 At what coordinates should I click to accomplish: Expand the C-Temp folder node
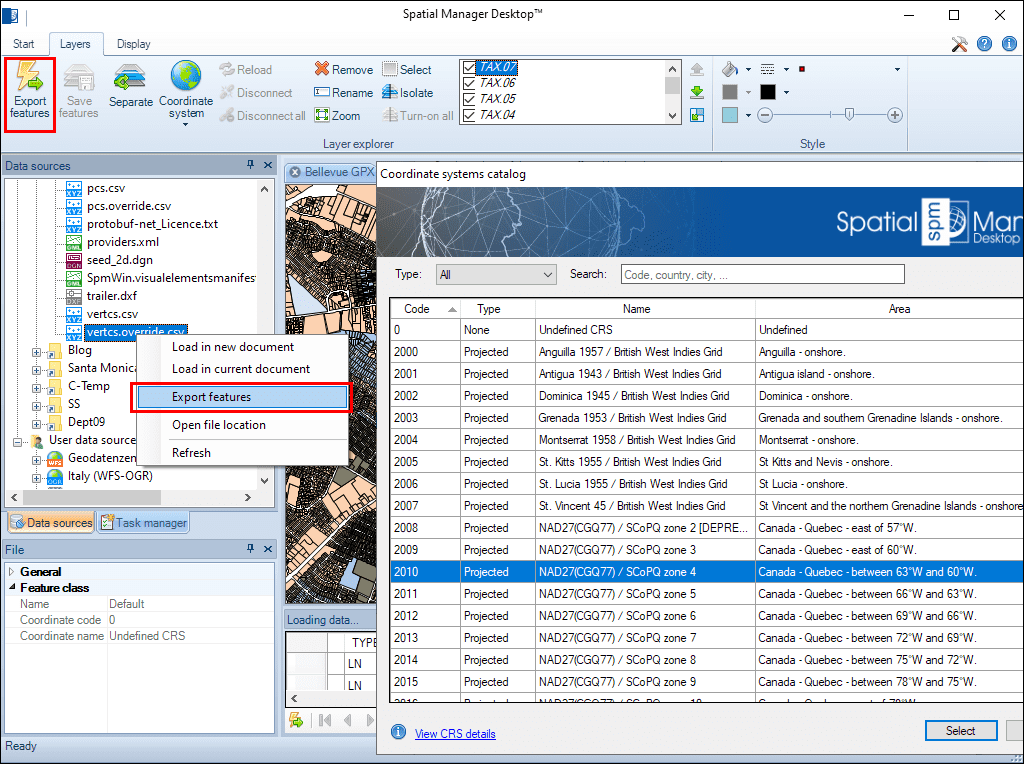point(37,389)
